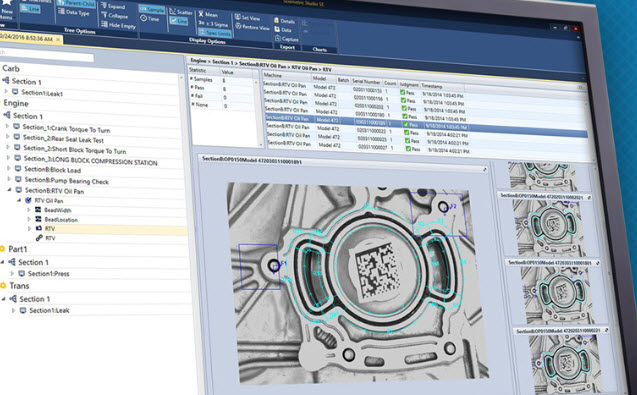Click the # Fail statistic row
Screen dimensions: 637x395
[x=222, y=97]
